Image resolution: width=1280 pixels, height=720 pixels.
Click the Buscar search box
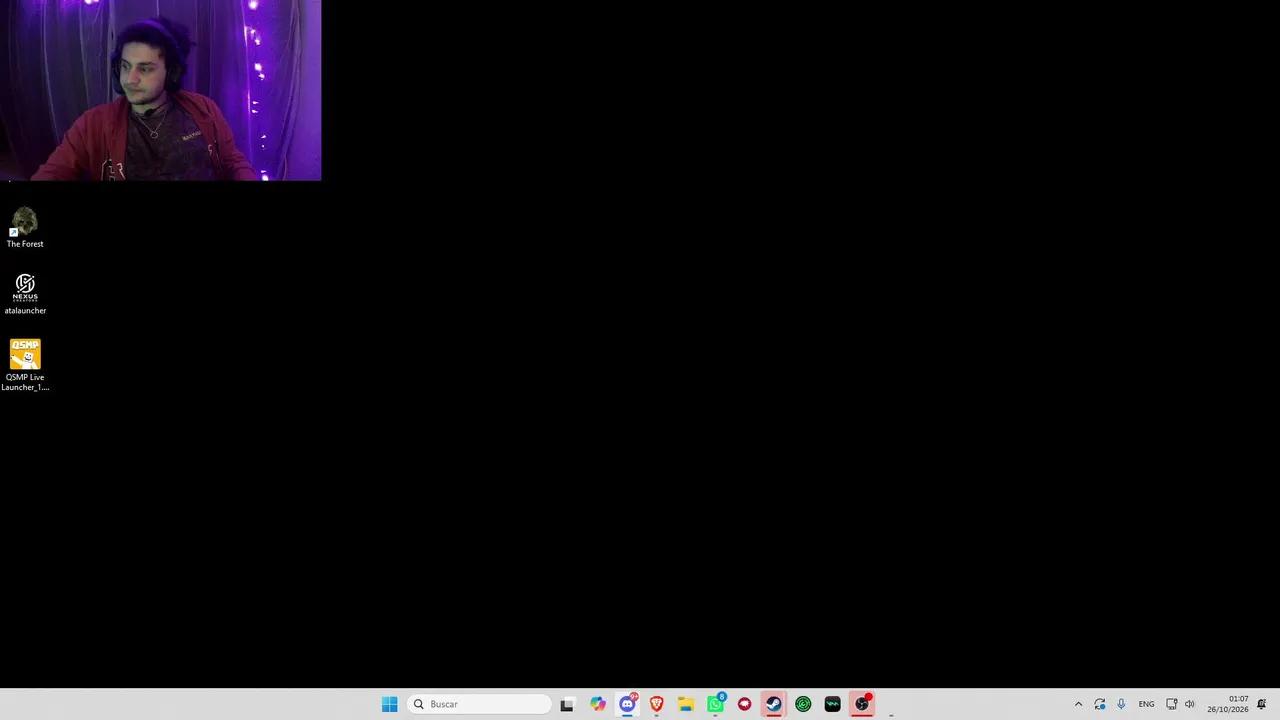pos(479,704)
